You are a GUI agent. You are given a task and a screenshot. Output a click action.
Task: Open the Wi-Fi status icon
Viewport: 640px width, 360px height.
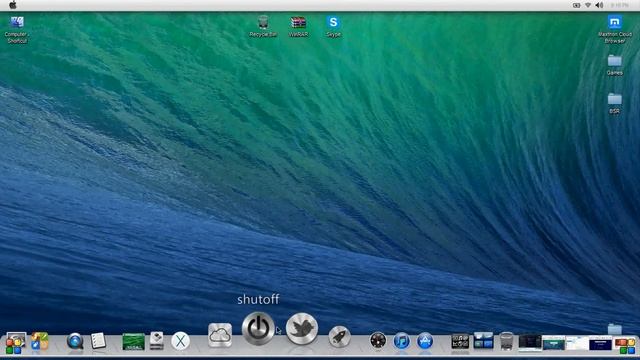point(588,5)
